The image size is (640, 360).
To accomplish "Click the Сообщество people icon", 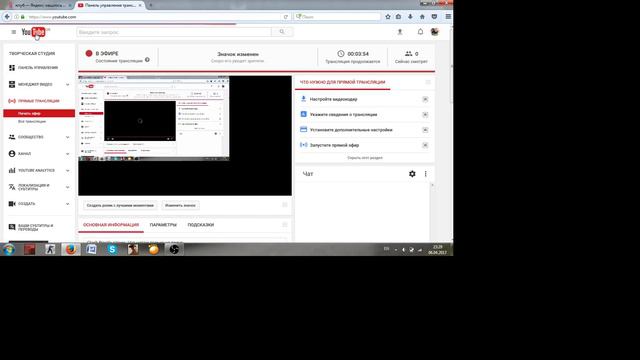I will click(12, 137).
